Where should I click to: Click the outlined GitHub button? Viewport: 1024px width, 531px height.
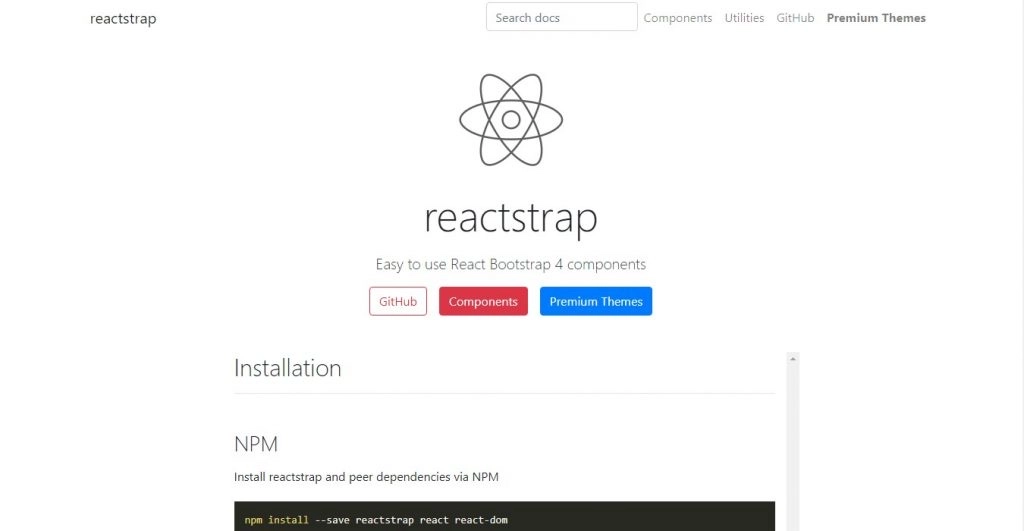click(x=398, y=301)
